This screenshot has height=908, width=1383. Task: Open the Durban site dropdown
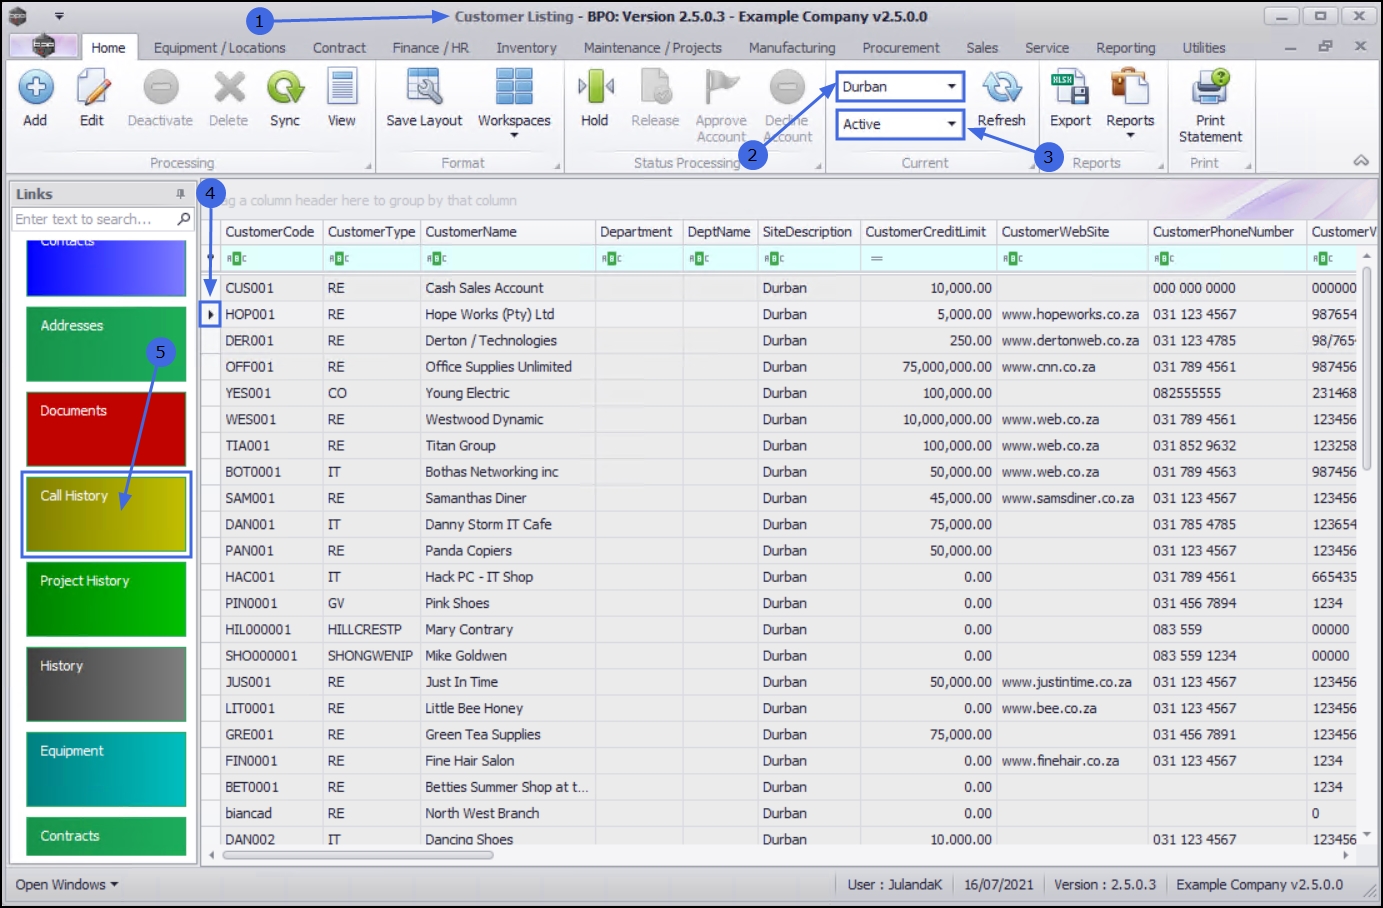pos(951,87)
